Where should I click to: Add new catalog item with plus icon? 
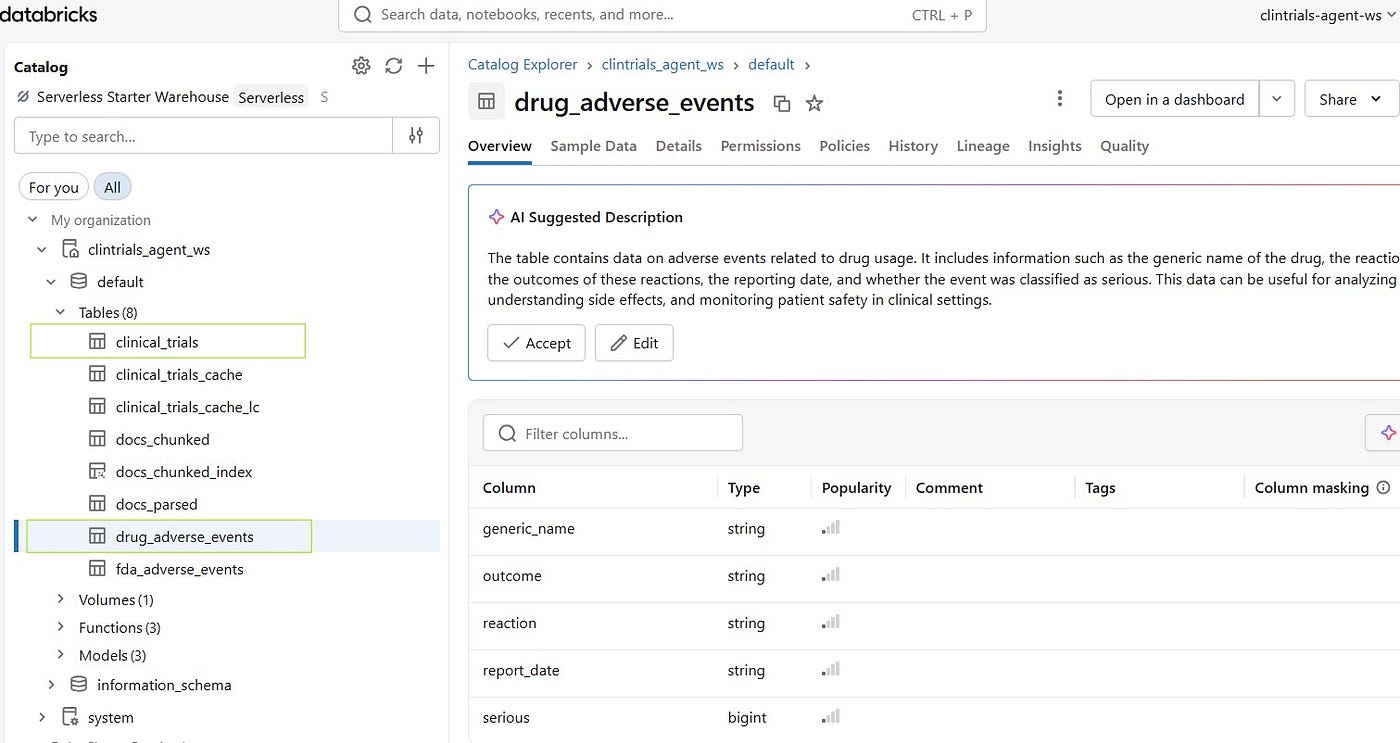[426, 66]
